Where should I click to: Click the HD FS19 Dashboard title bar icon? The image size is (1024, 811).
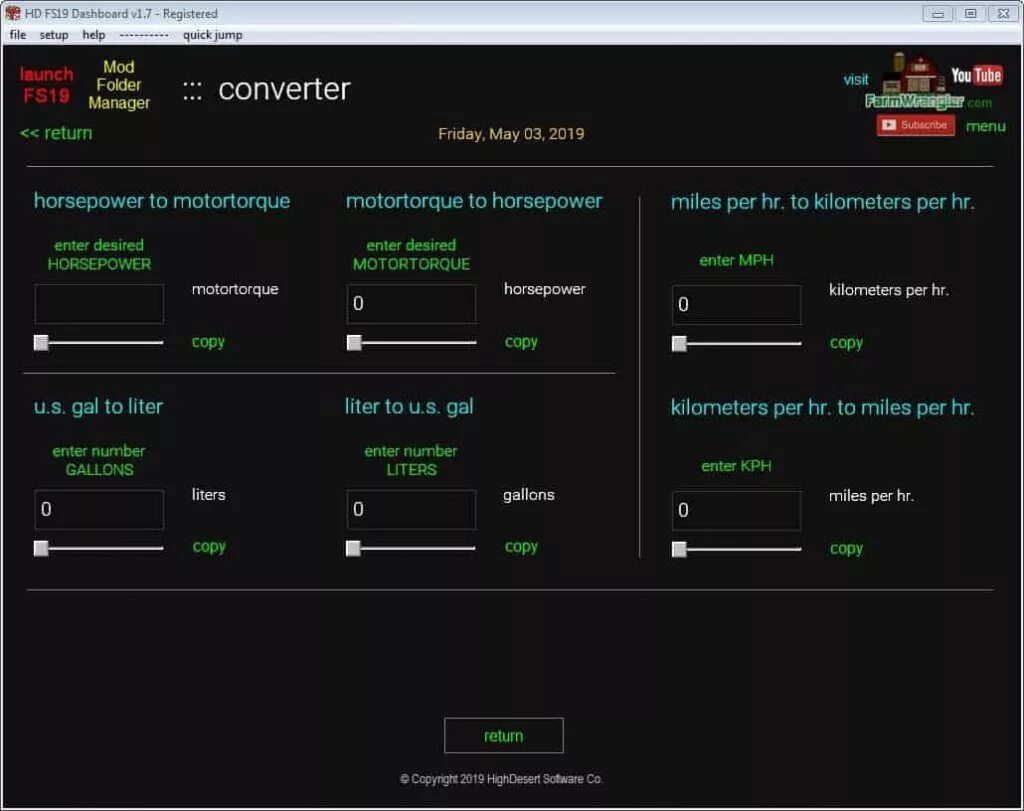point(12,13)
